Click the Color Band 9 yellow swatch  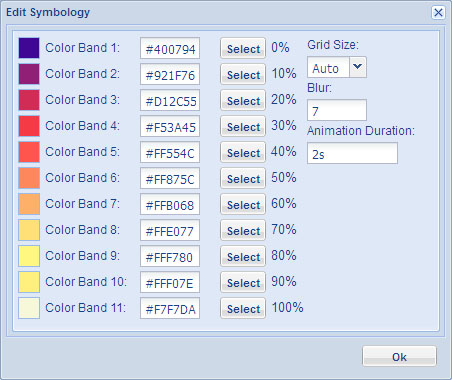point(29,256)
